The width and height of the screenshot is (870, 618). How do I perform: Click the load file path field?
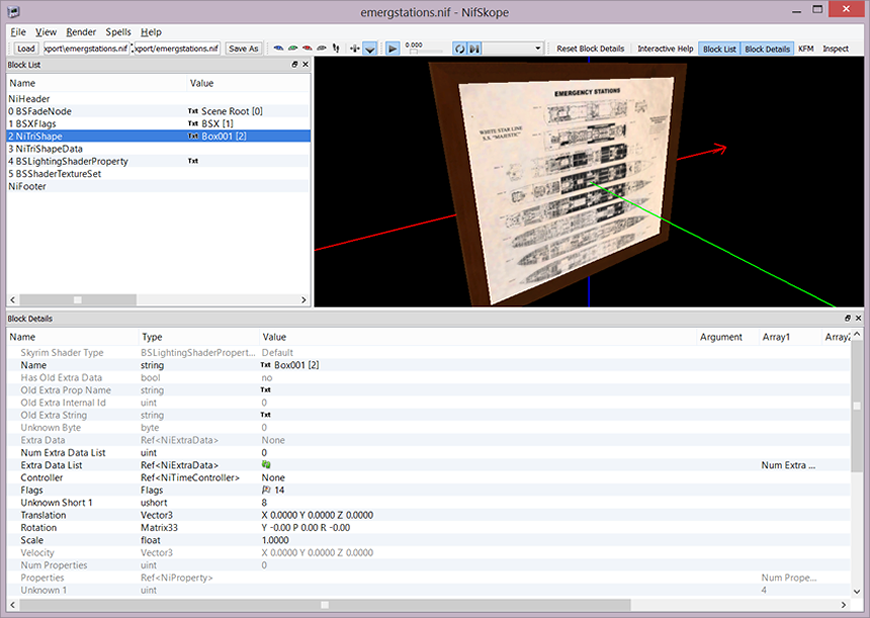[87, 49]
